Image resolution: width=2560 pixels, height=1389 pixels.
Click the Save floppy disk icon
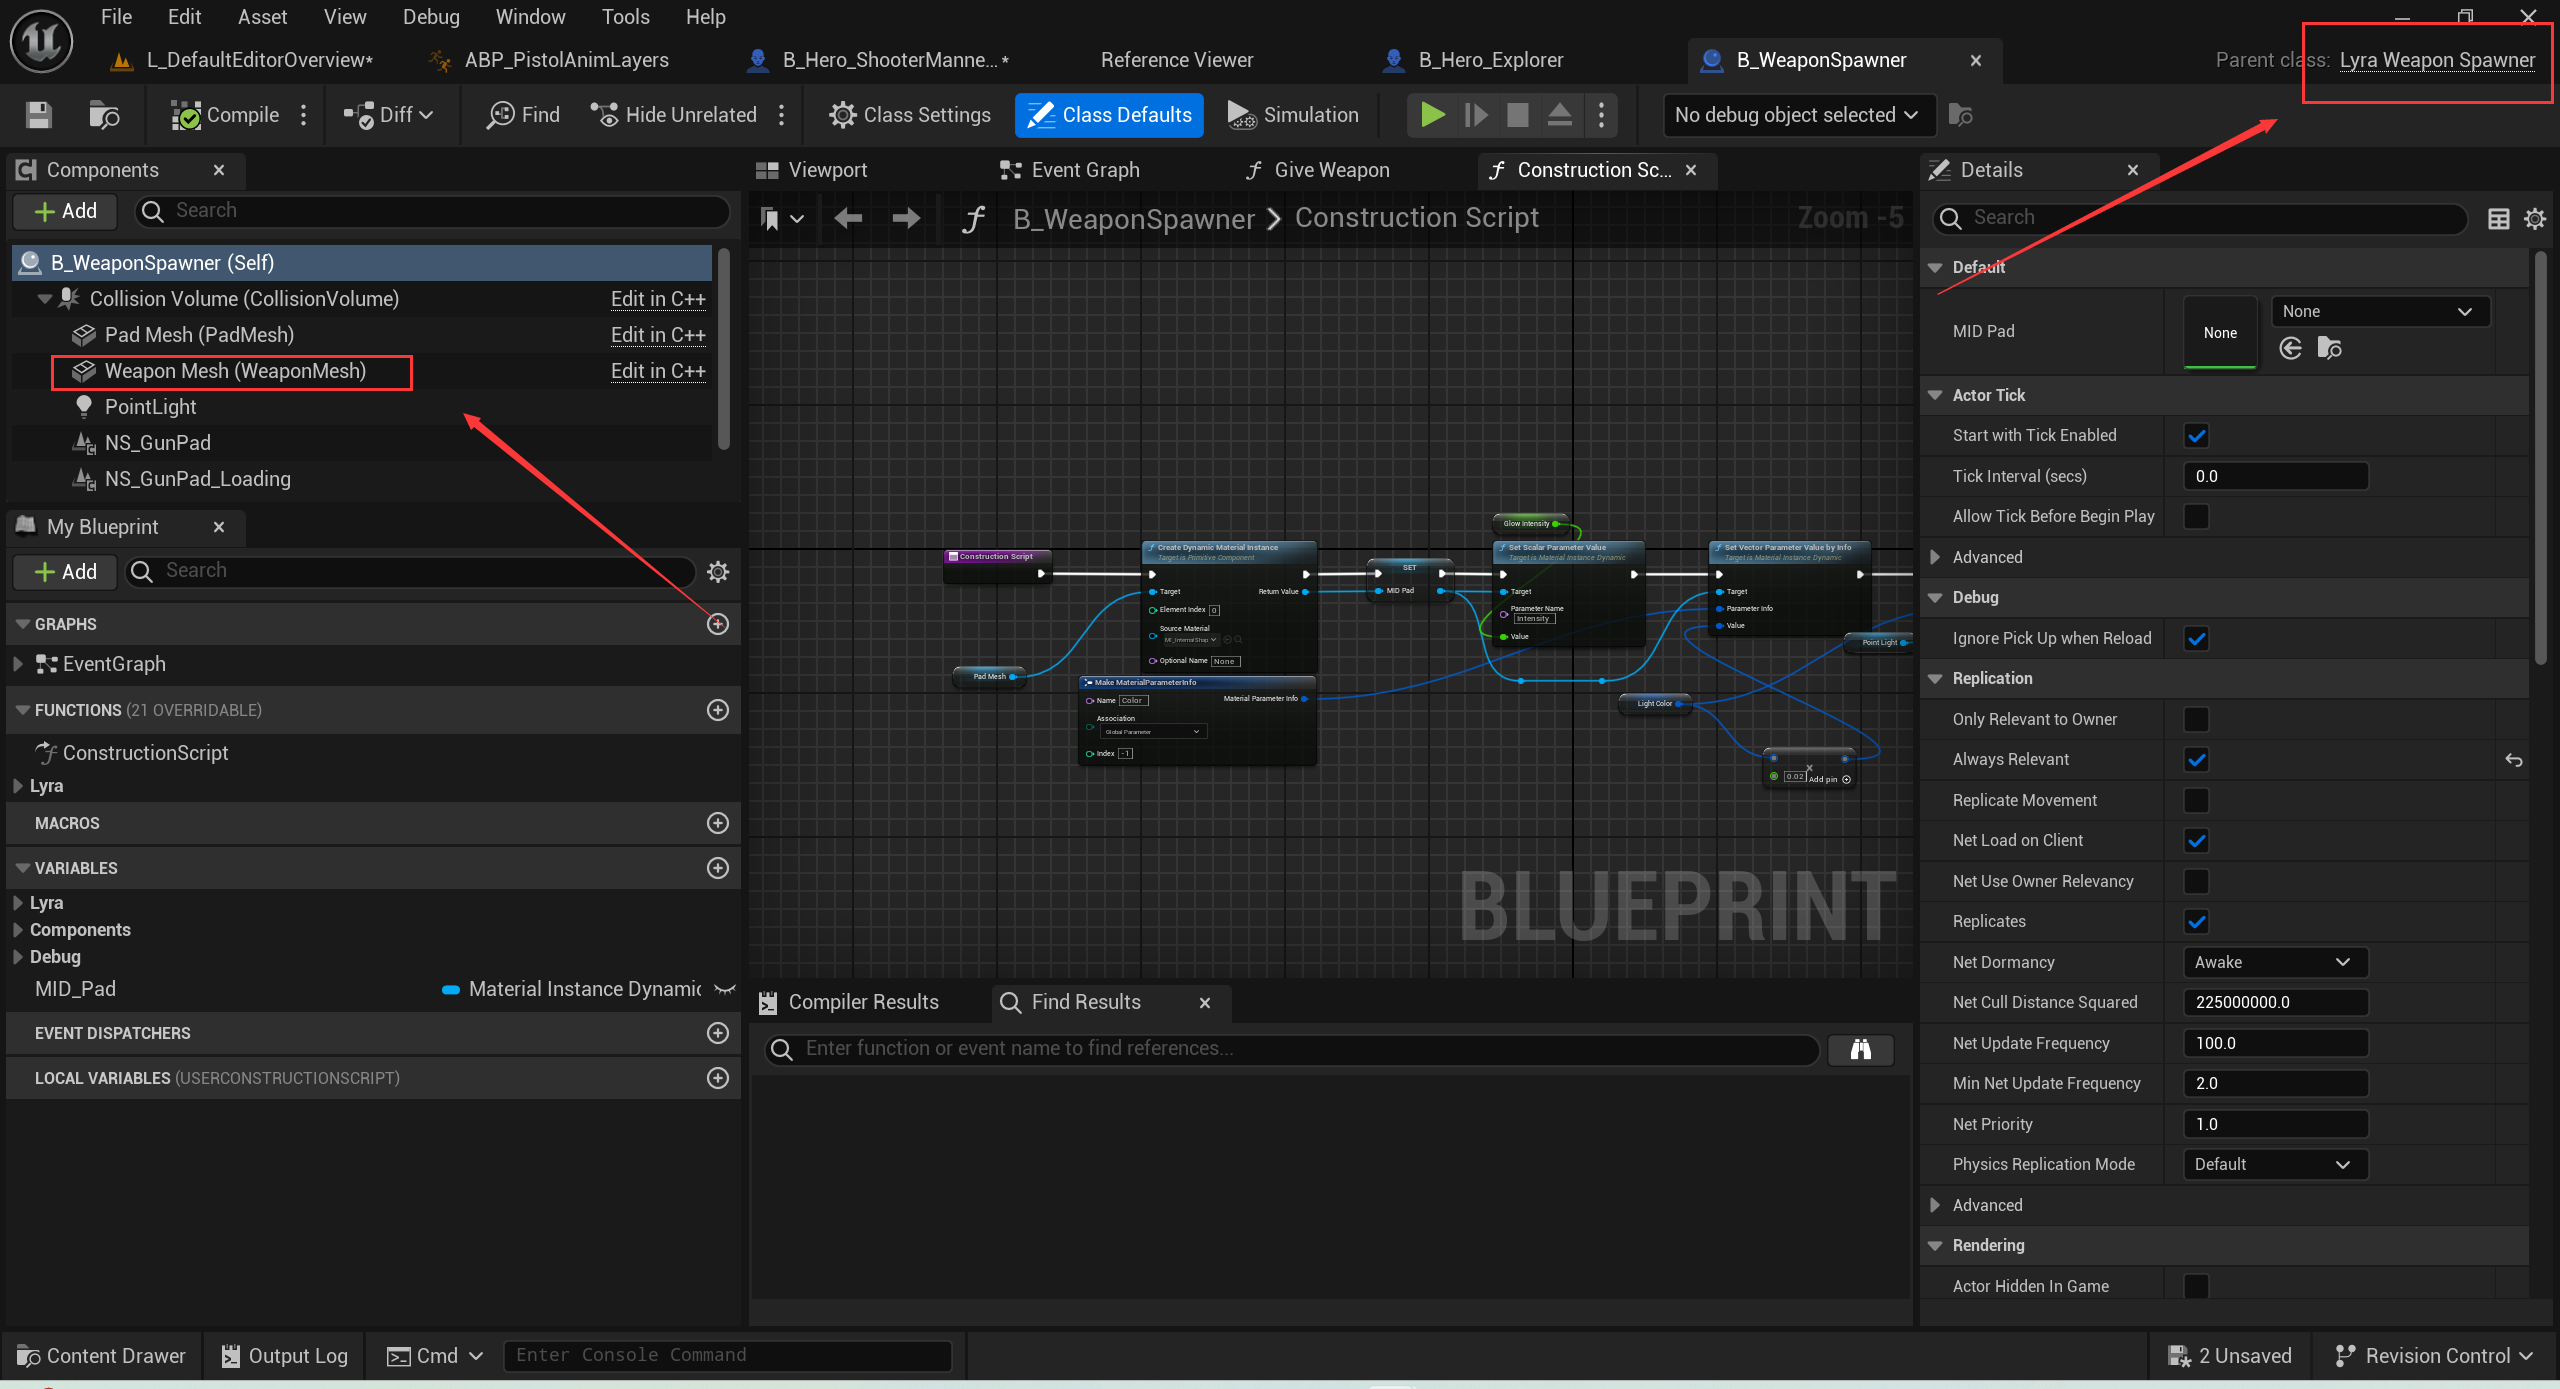[x=38, y=115]
